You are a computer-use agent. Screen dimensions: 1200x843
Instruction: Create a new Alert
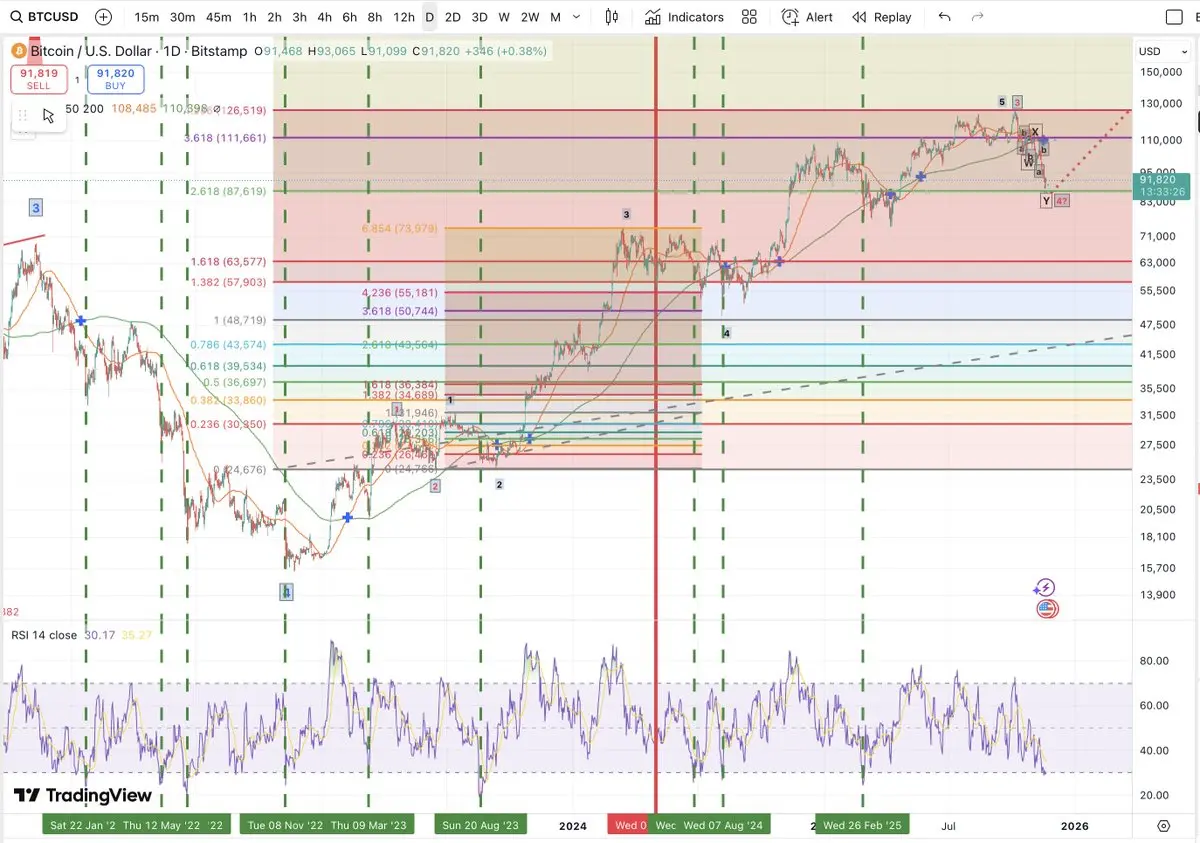[807, 17]
